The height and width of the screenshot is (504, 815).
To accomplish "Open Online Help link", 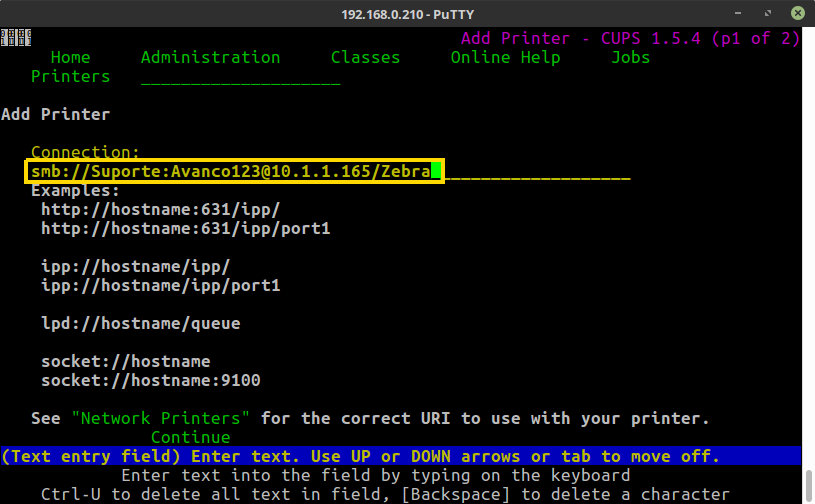I will tap(505, 57).
